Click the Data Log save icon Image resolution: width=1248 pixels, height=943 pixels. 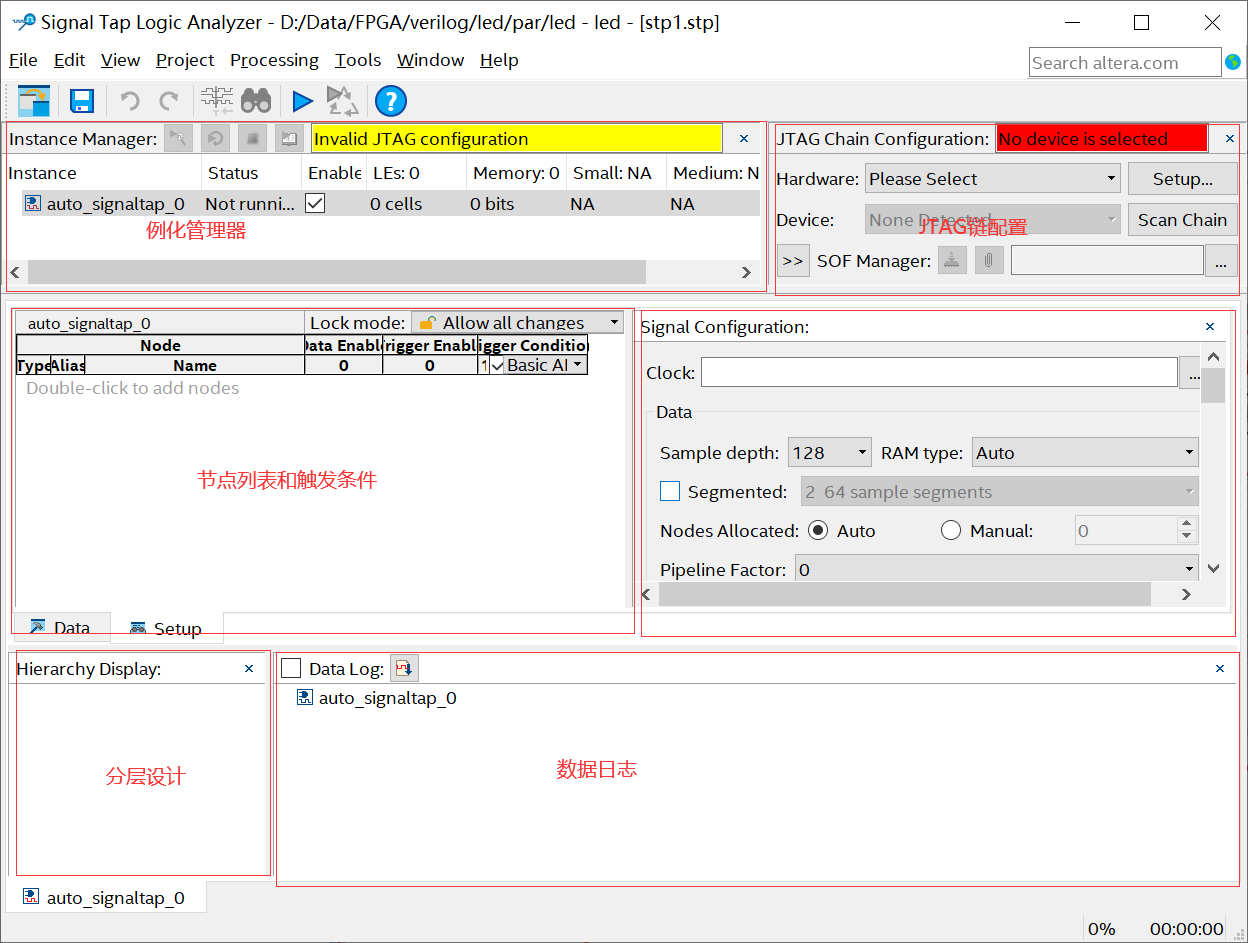pos(404,668)
